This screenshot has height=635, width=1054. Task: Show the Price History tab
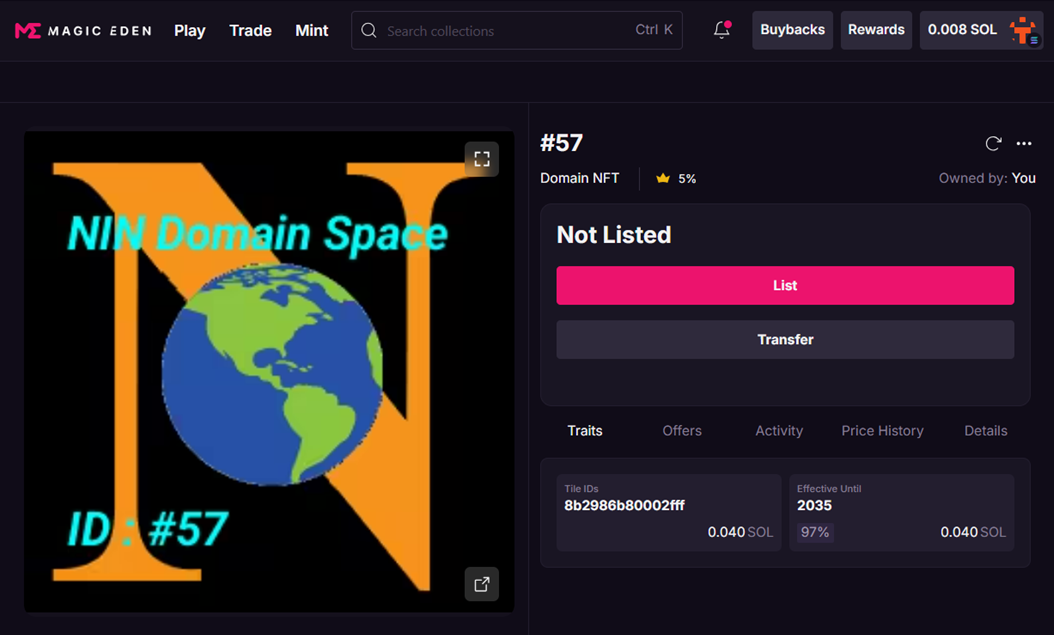point(882,431)
